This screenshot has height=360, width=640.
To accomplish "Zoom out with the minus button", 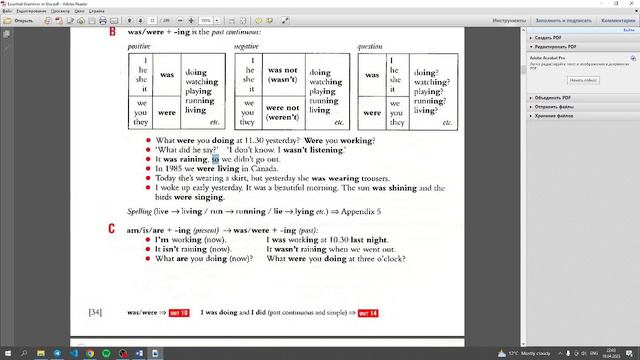I will (180, 20).
